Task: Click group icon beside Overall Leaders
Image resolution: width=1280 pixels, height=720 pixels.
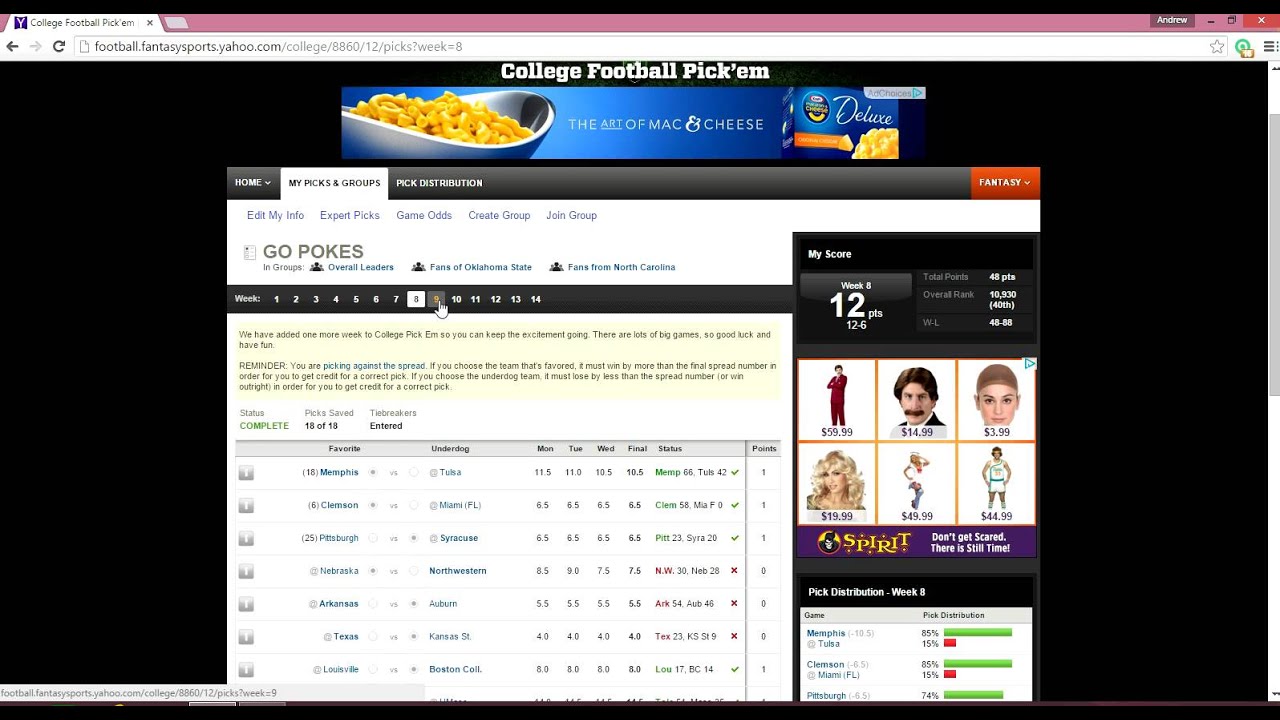Action: [x=317, y=267]
